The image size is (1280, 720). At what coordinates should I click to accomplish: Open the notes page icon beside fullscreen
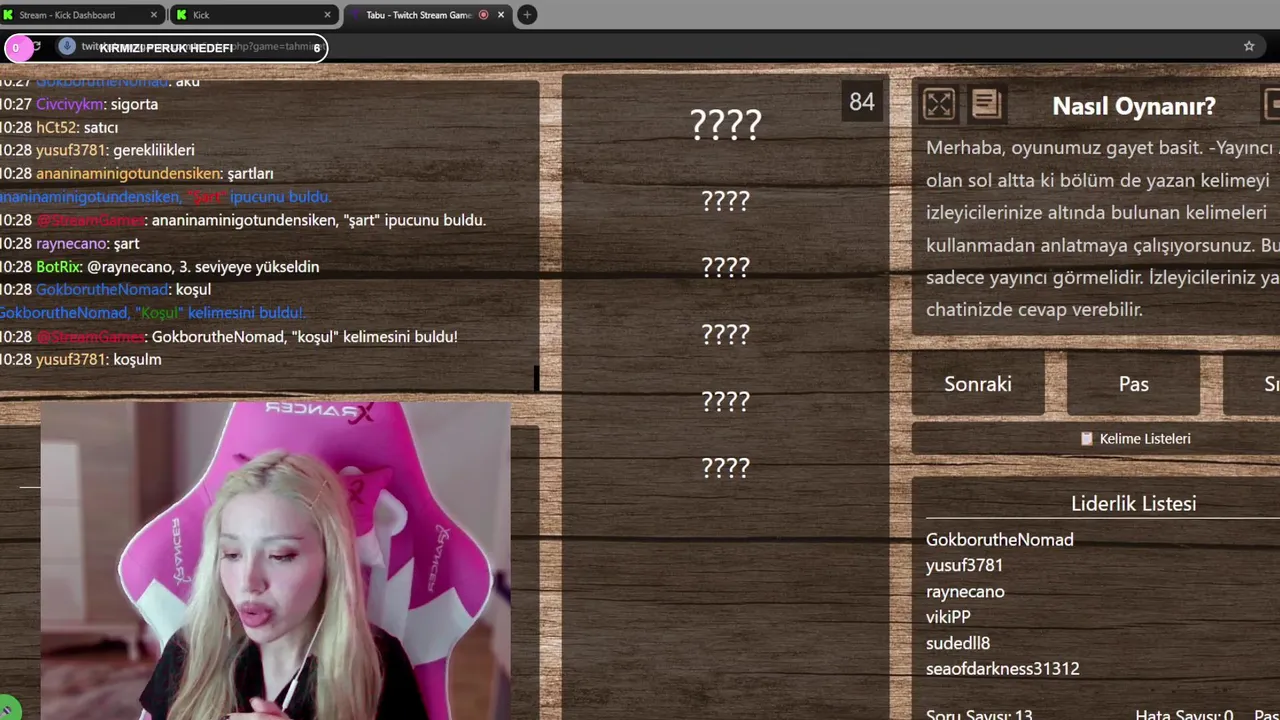(x=986, y=103)
